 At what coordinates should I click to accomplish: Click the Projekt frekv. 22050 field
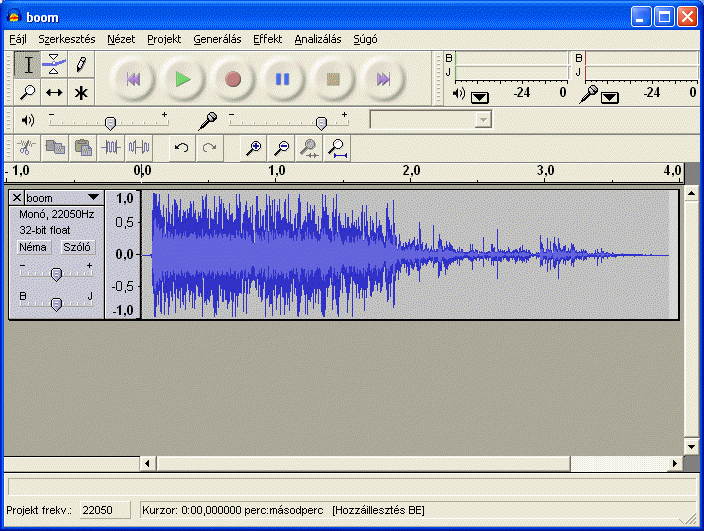pyautogui.click(x=105, y=510)
